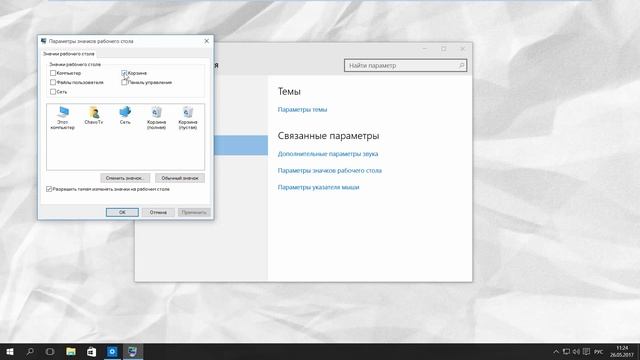This screenshot has height=360, width=640.
Task: Open network status tray icon
Action: click(566, 351)
